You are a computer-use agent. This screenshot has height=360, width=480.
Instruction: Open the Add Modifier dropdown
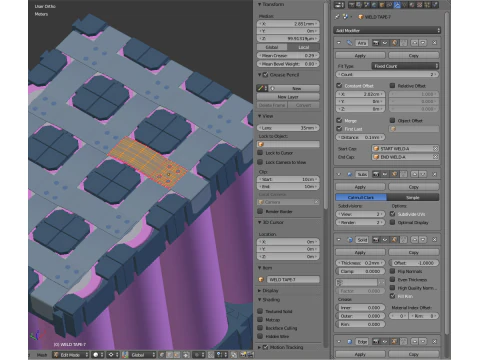tap(387, 30)
